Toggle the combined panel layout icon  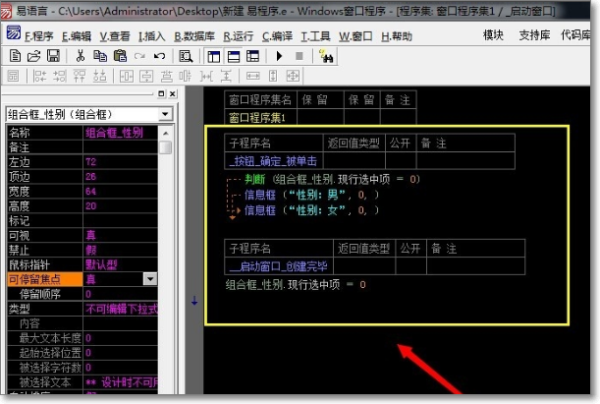coord(253,56)
